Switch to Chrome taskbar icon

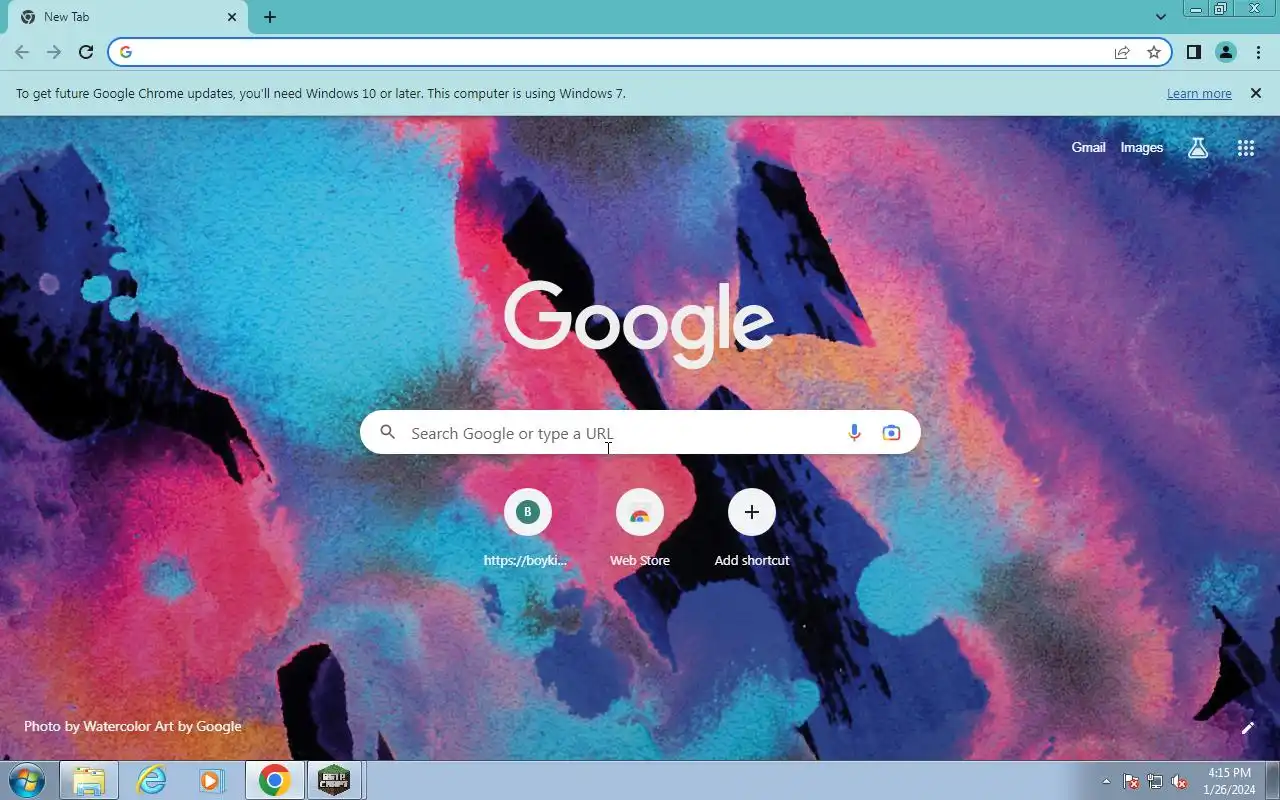pos(274,780)
